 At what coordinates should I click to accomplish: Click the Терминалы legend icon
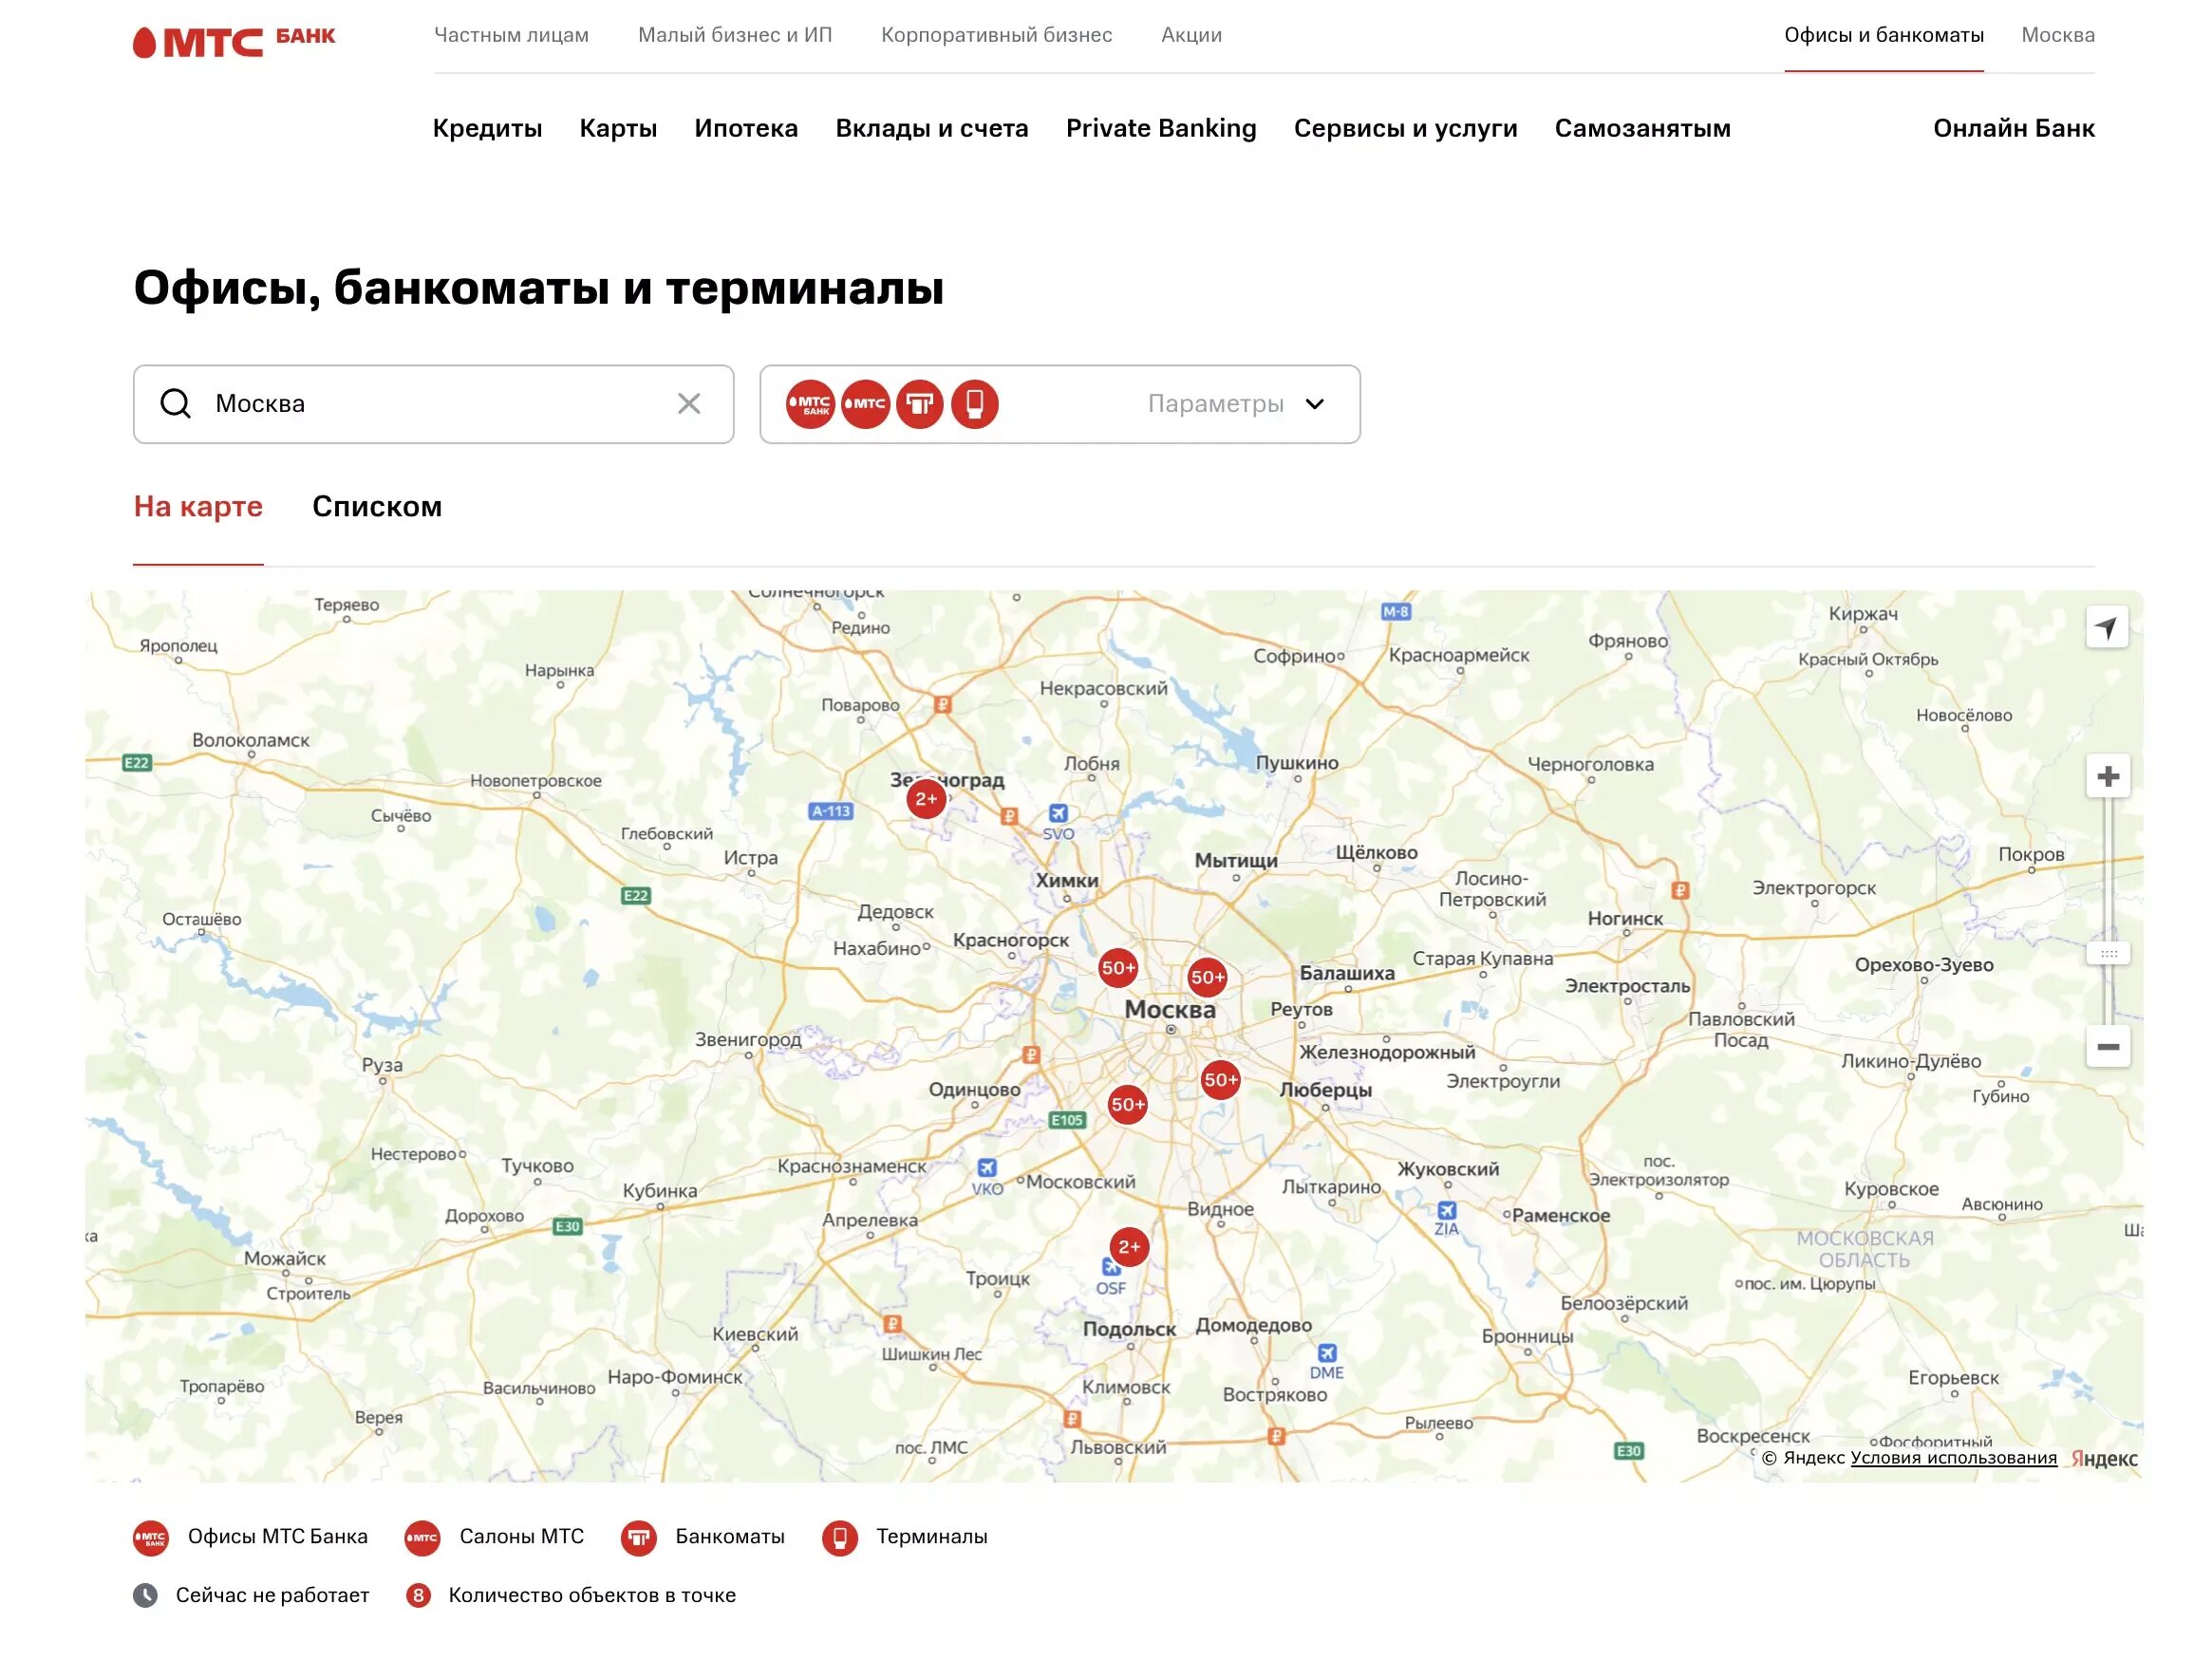840,1538
